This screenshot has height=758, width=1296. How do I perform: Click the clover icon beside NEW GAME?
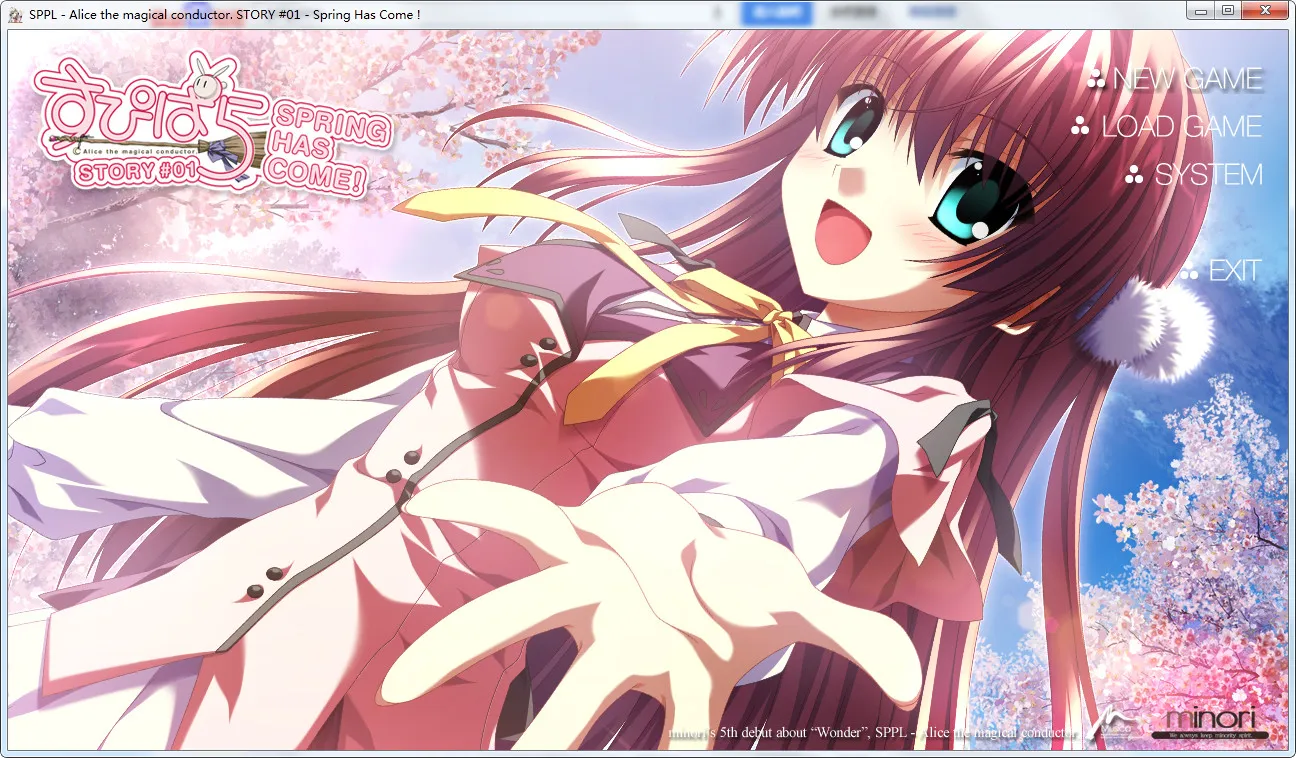(1097, 77)
